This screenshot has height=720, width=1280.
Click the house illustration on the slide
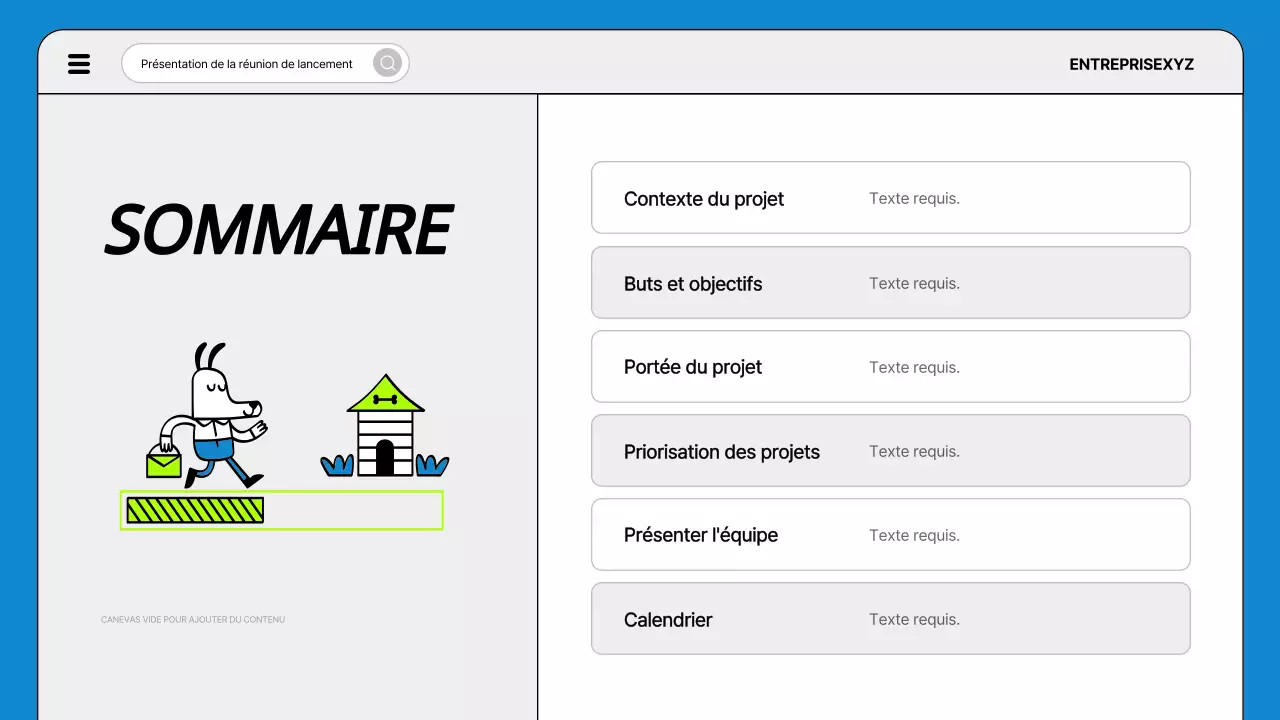click(385, 425)
